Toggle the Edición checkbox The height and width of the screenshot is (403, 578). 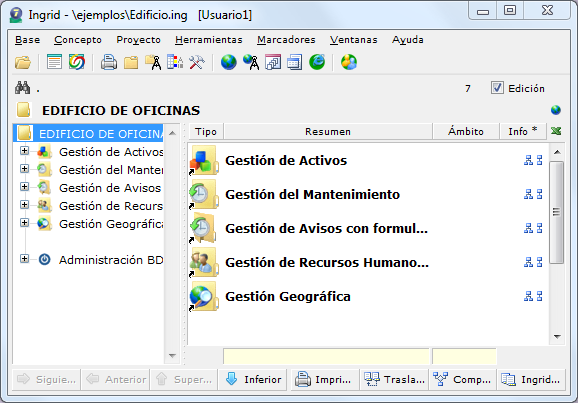[x=497, y=88]
